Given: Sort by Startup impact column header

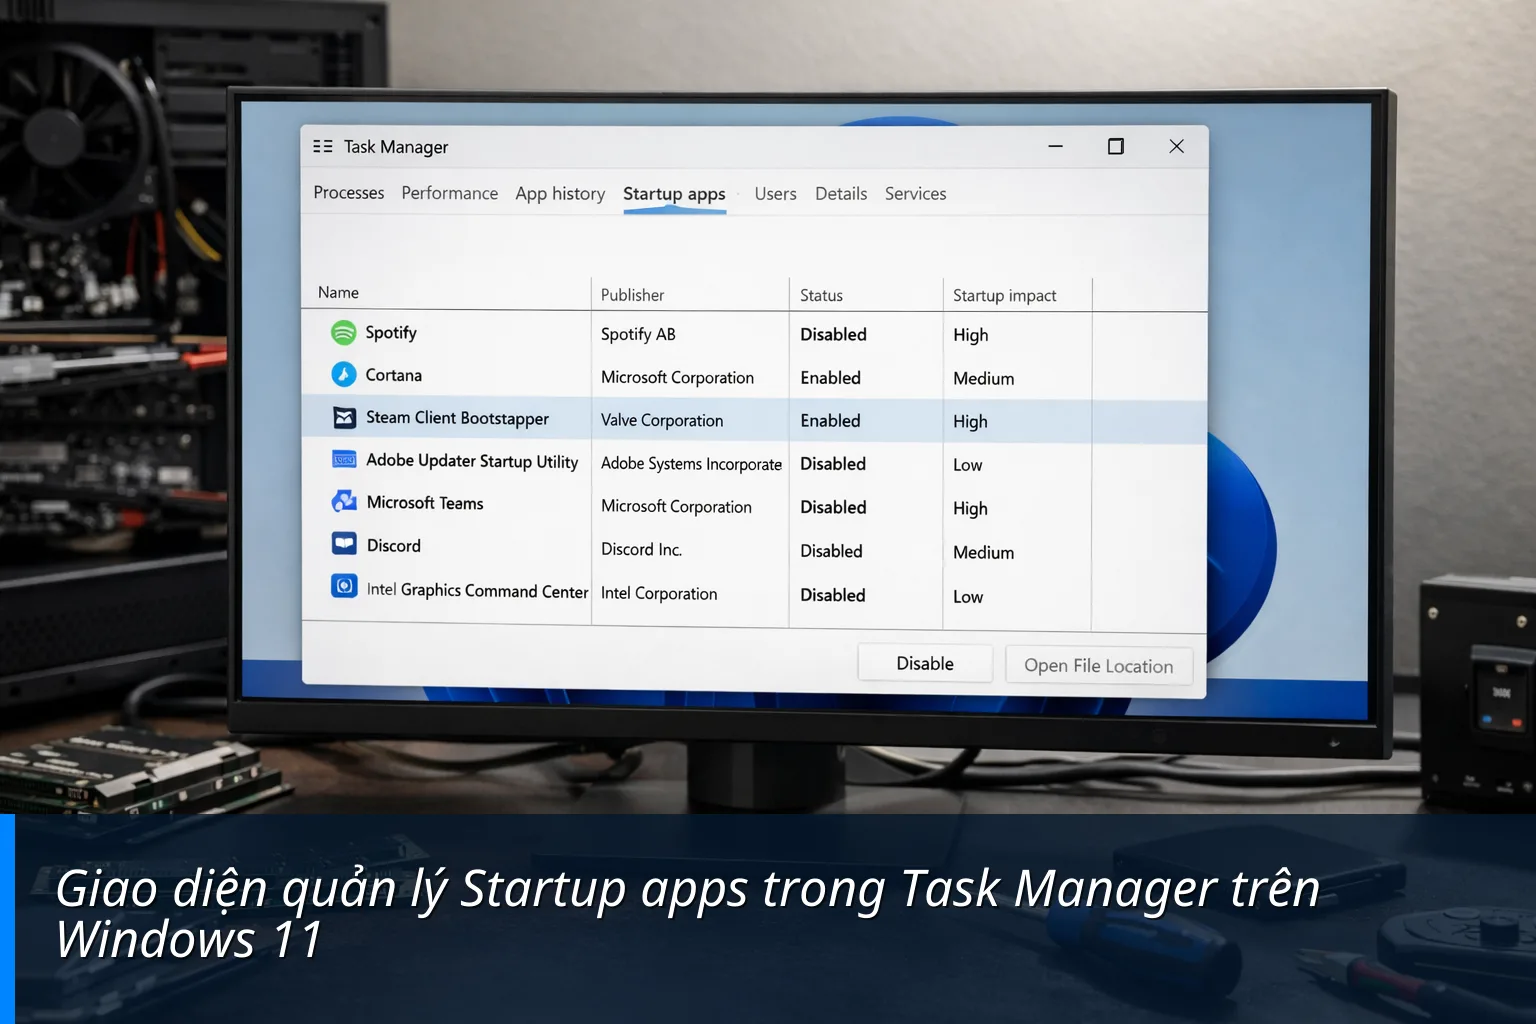Looking at the screenshot, I should point(1004,296).
